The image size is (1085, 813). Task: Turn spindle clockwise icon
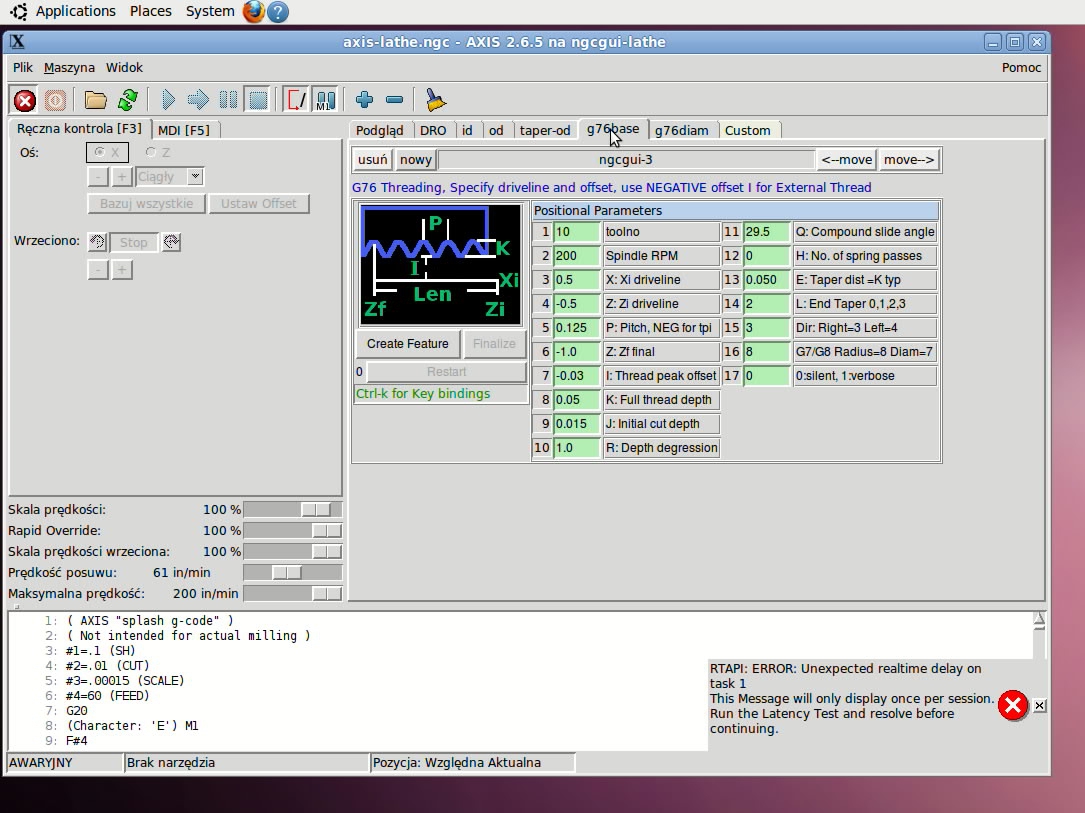coord(172,242)
